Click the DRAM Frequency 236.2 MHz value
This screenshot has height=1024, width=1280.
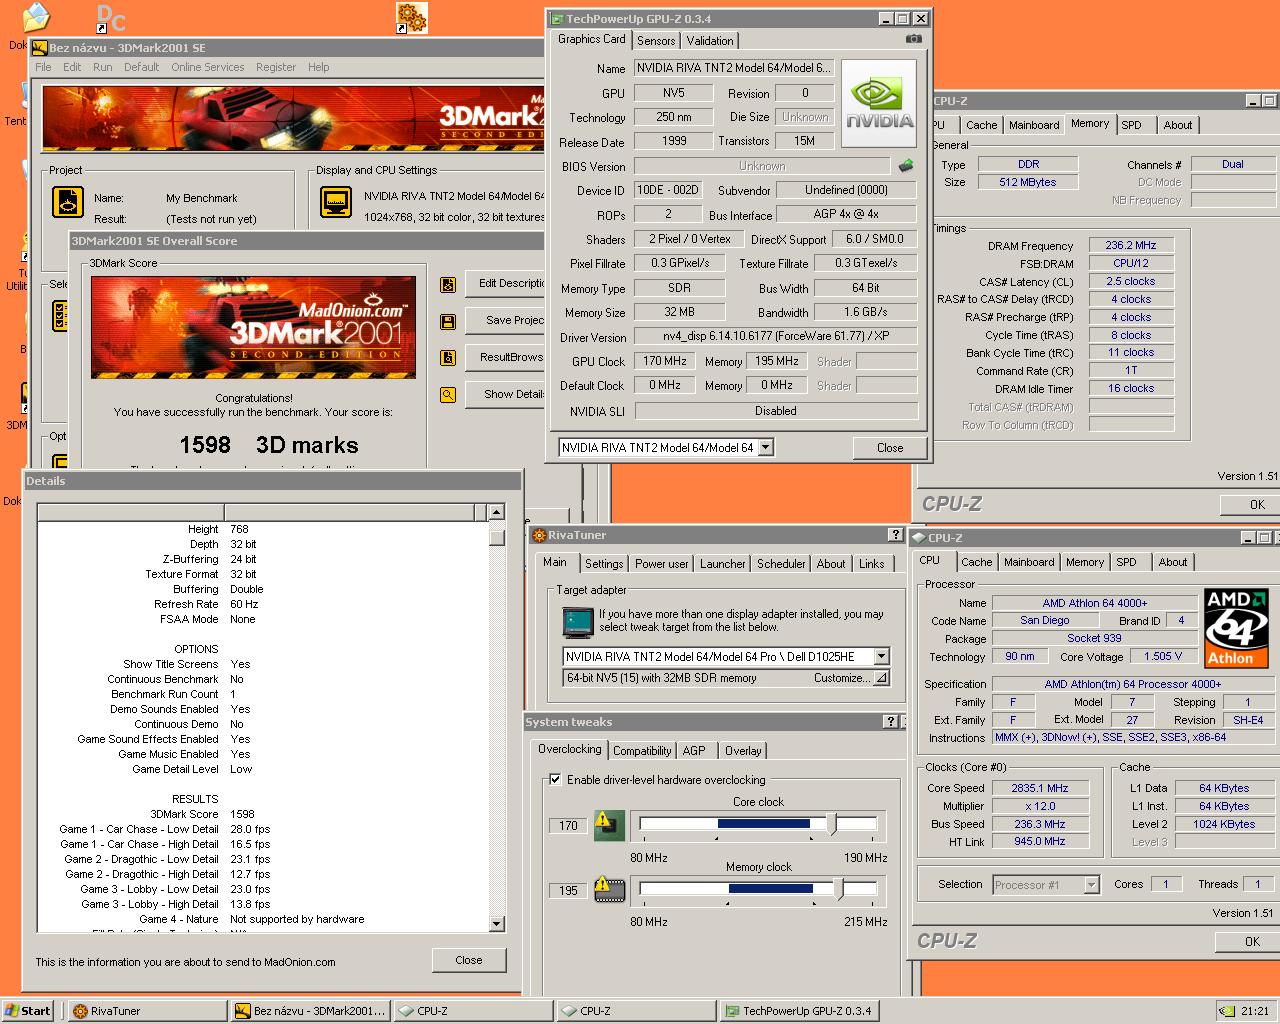(x=1131, y=245)
